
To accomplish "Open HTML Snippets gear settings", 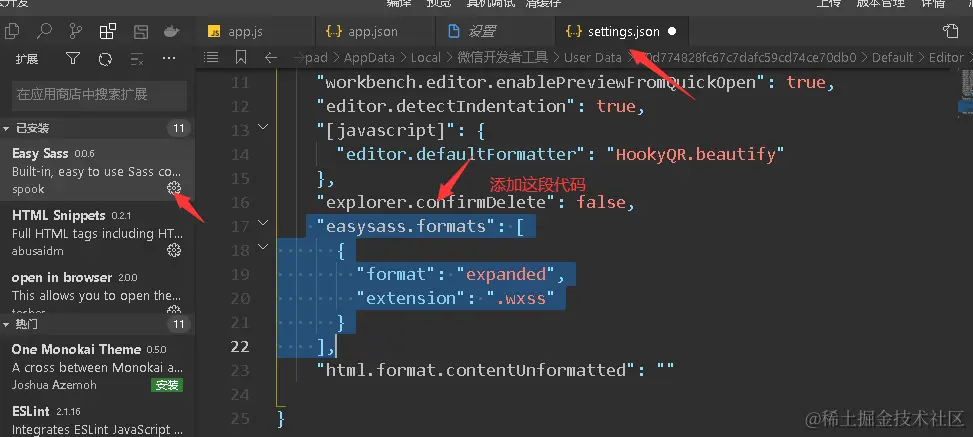I will 174,250.
